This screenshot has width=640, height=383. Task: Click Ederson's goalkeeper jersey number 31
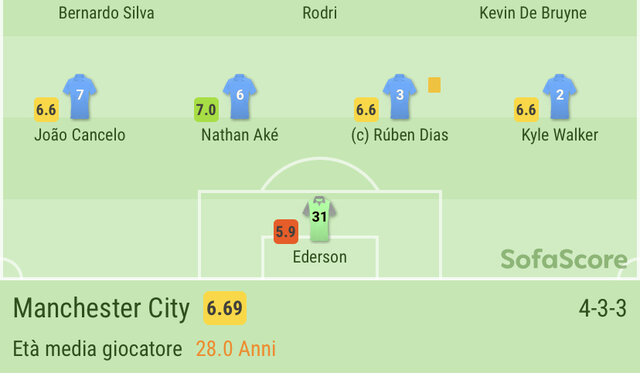click(319, 219)
